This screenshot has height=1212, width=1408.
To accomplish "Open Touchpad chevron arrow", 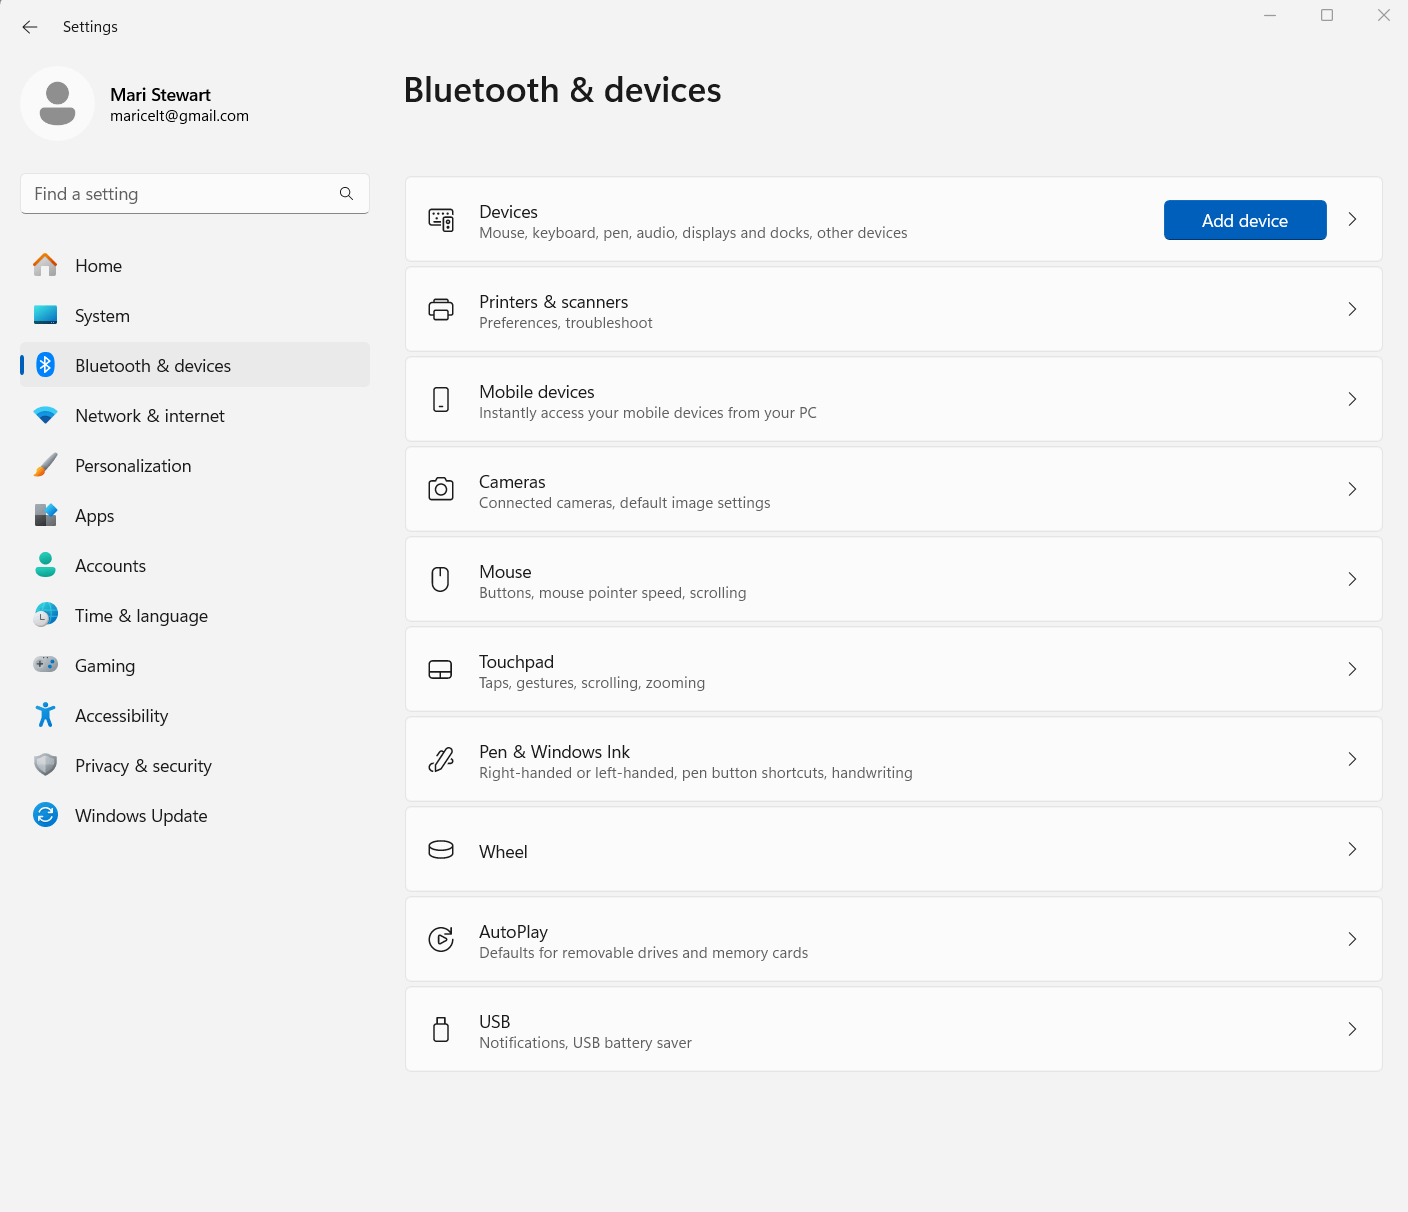I will tap(1352, 669).
